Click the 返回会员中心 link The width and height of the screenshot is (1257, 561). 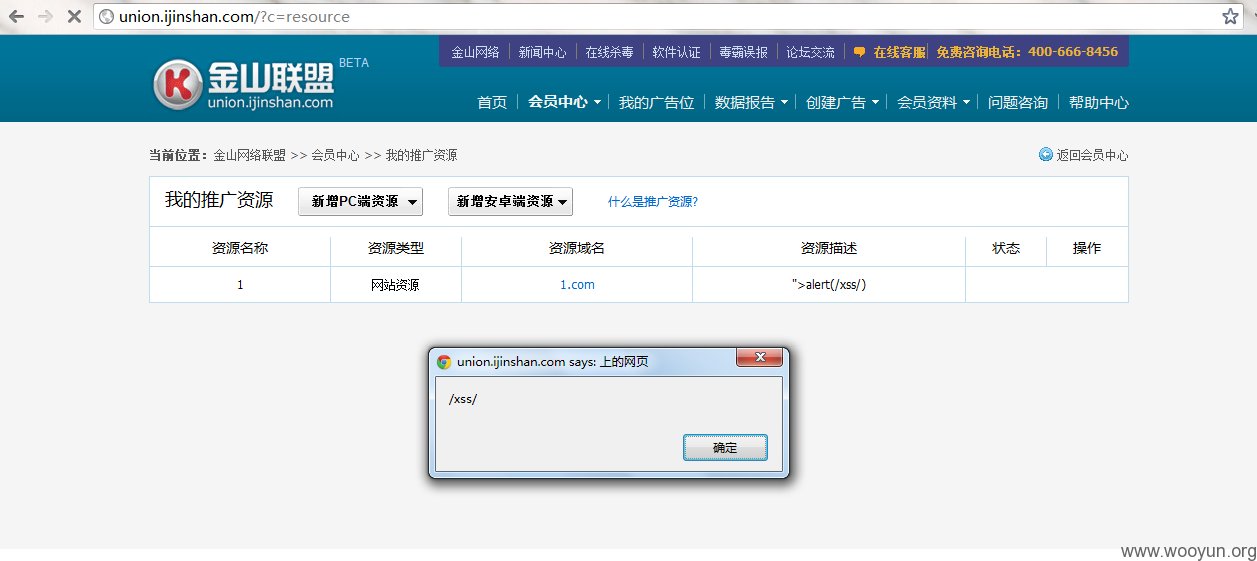click(1092, 155)
